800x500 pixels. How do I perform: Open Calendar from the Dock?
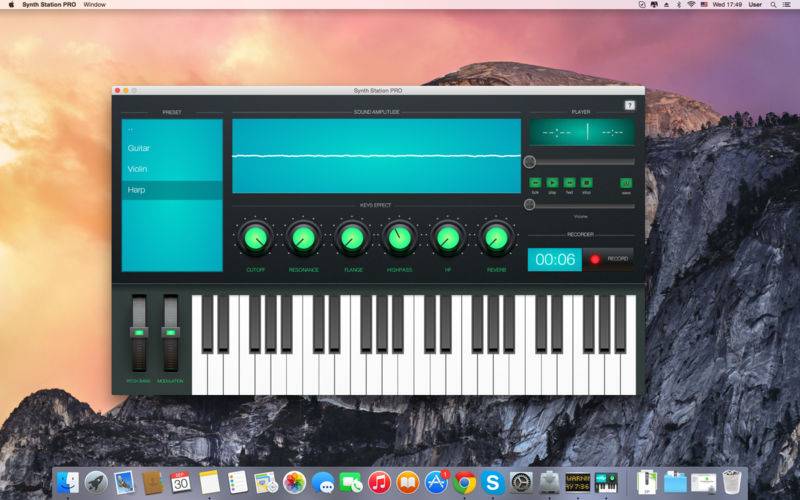pyautogui.click(x=180, y=482)
